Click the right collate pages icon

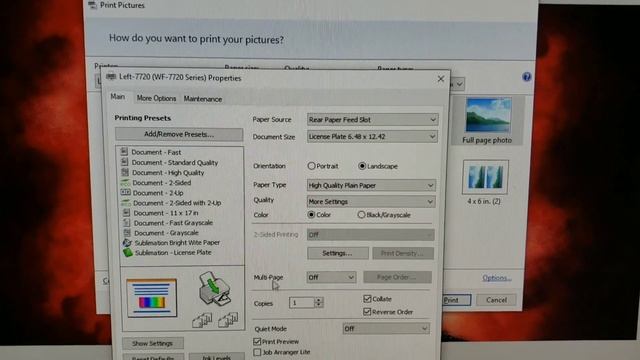(228, 320)
